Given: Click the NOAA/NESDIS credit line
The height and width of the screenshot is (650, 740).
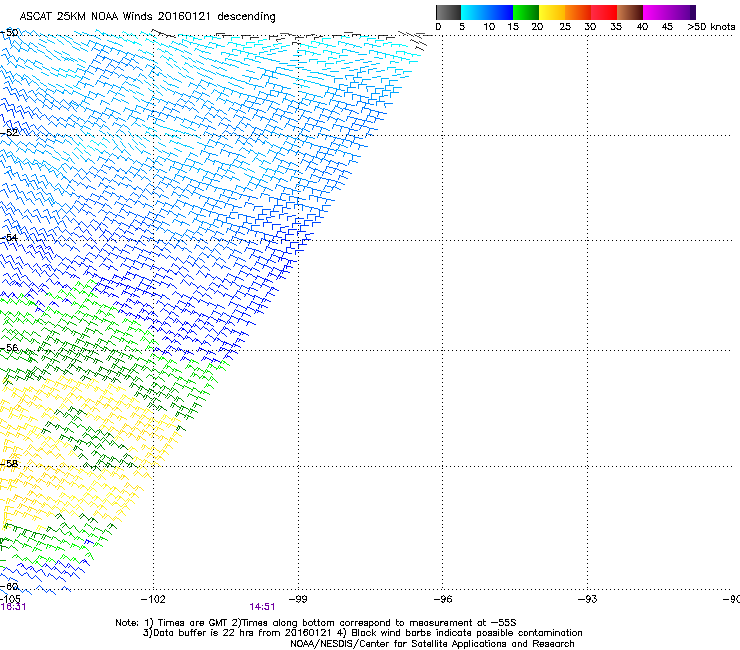Looking at the screenshot, I should click(x=432, y=644).
